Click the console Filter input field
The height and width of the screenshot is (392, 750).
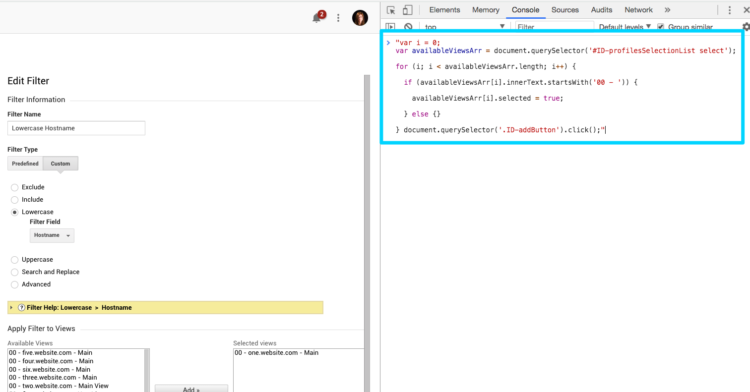(x=554, y=27)
